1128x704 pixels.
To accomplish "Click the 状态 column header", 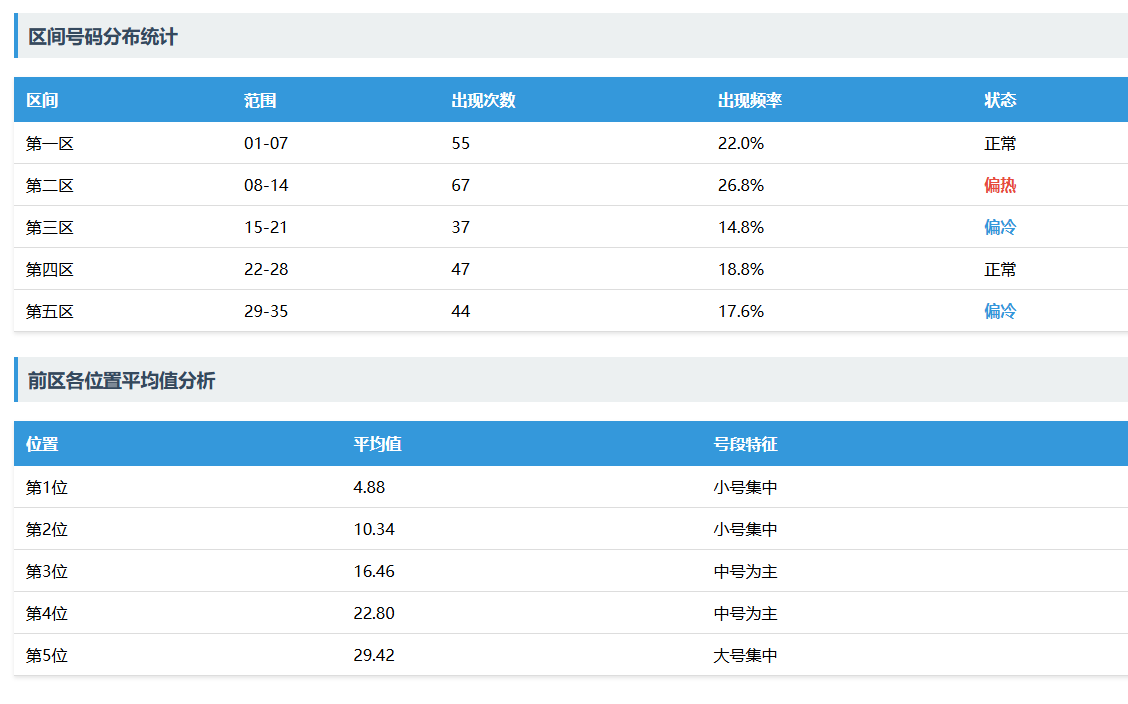I will 1000,100.
